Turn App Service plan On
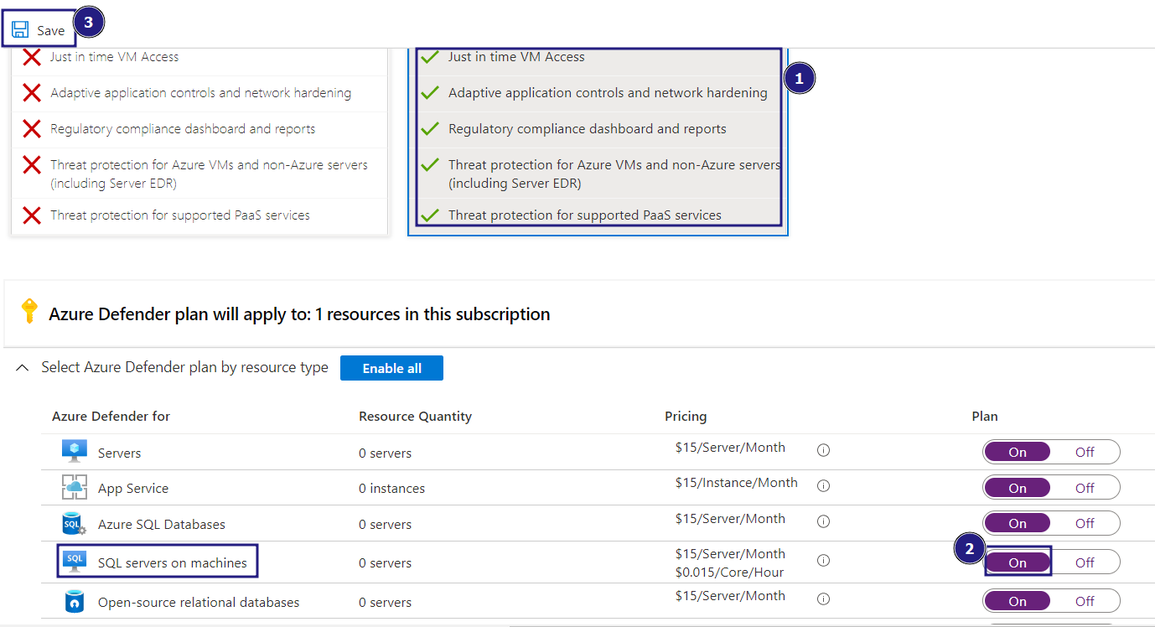 coord(1017,488)
